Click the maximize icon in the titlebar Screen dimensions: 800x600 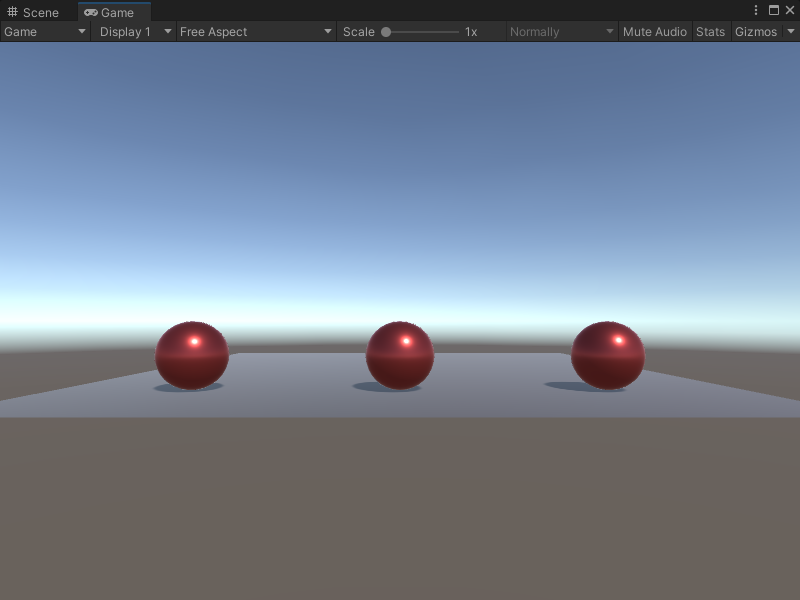pos(775,9)
